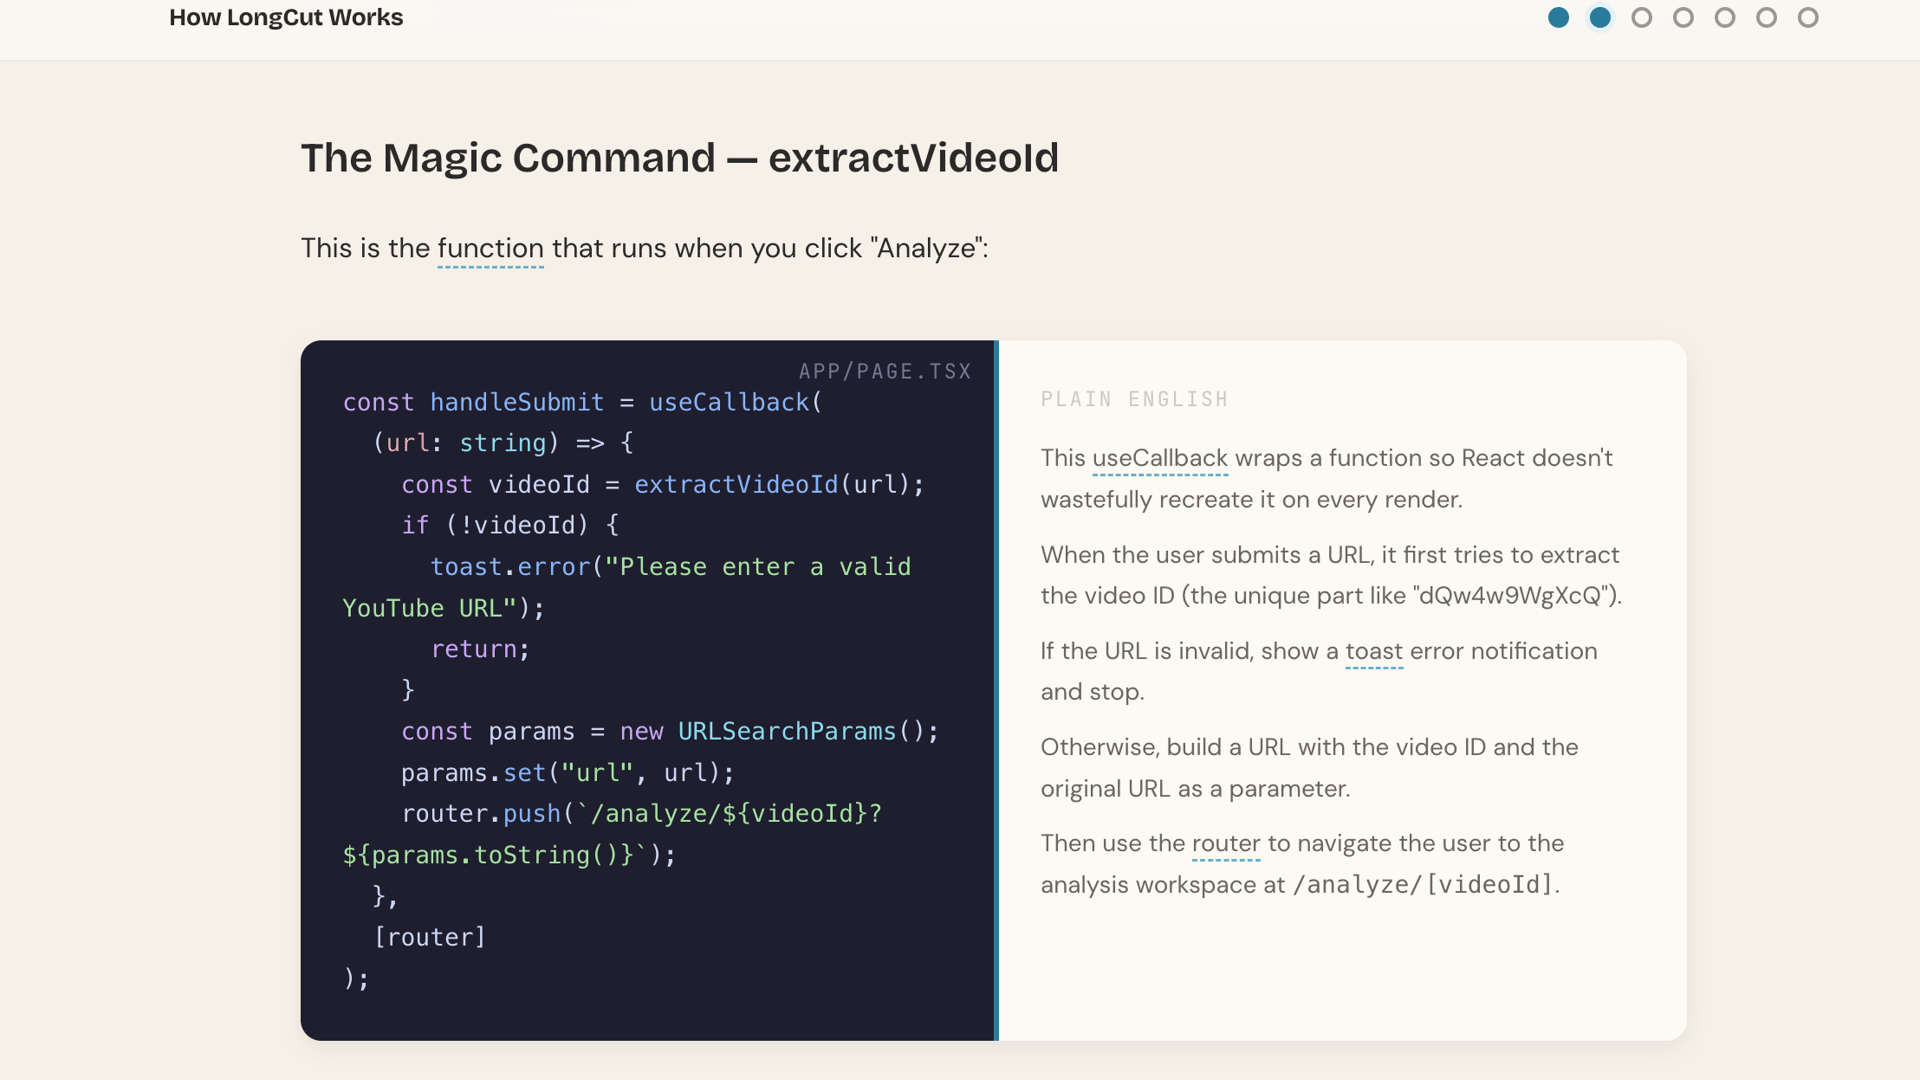Click the extractVideoId call in code
Viewport: 1920px width, 1080px height.
click(736, 484)
